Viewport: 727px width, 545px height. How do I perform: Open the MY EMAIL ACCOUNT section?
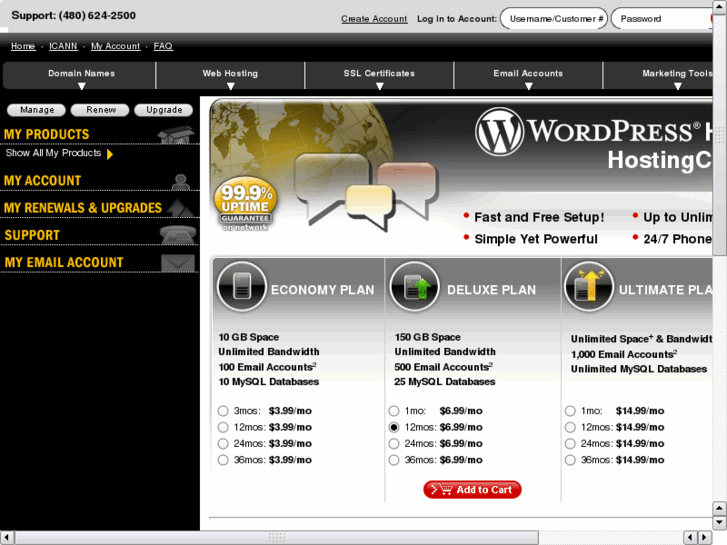pos(64,263)
